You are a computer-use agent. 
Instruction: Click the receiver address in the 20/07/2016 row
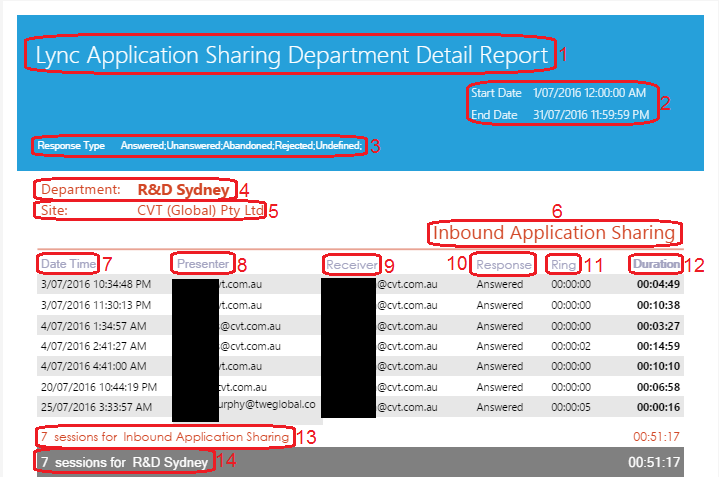coord(407,387)
